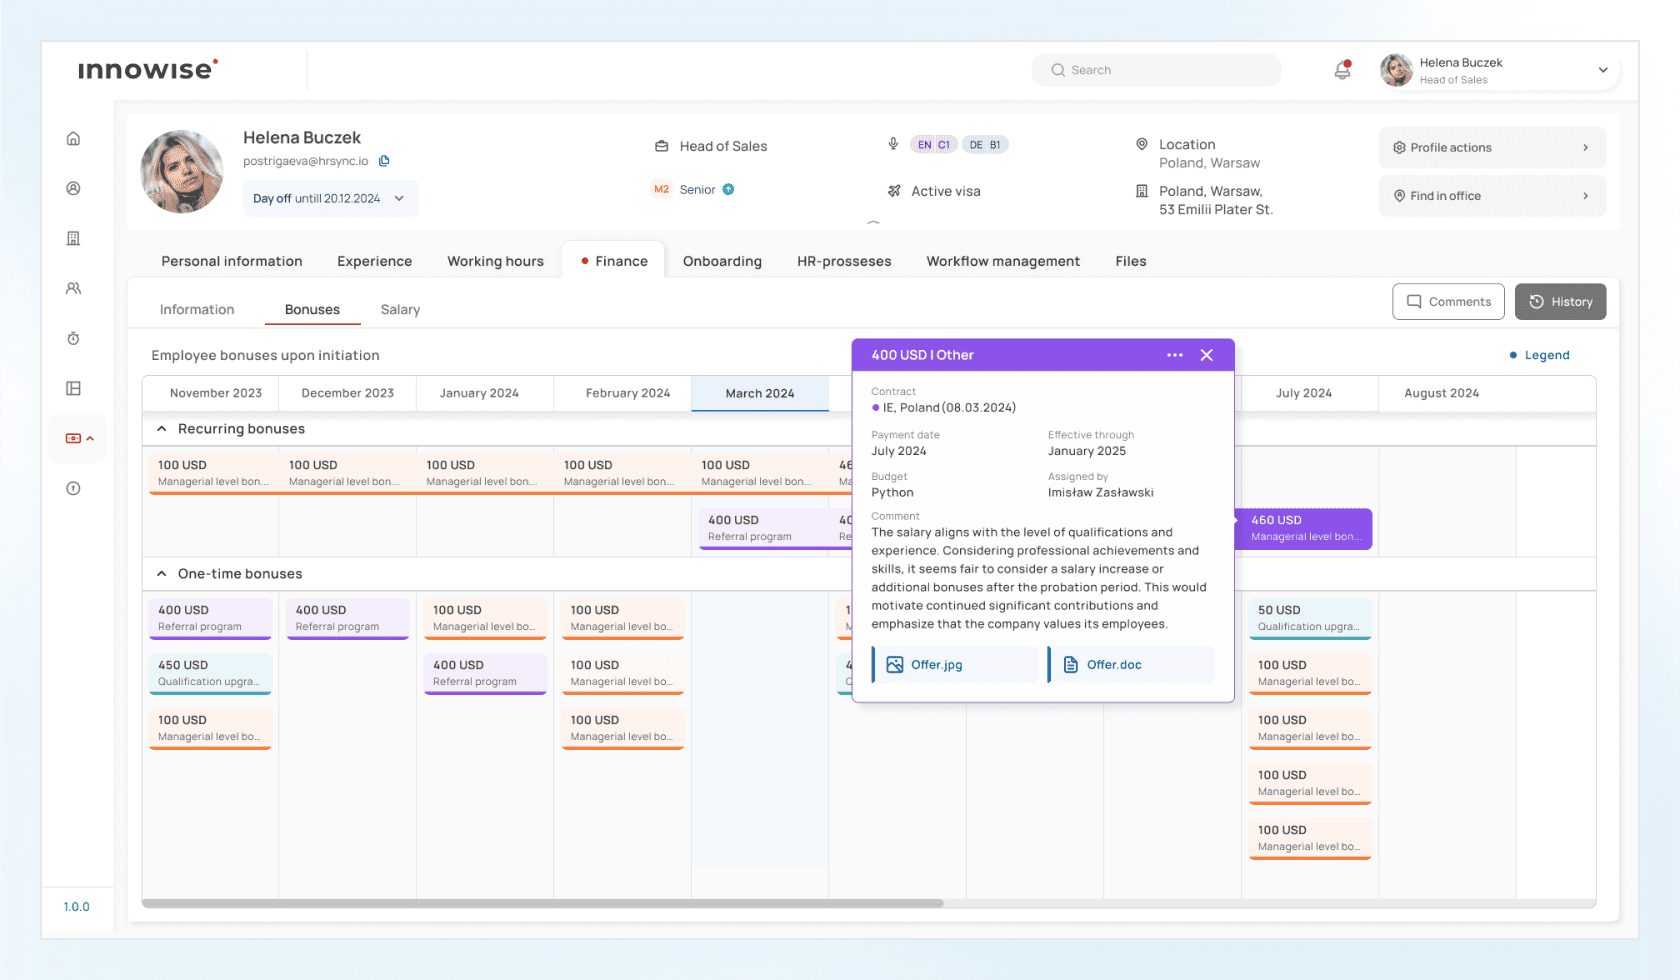
Task: Click the timer icon in sidebar
Action: click(73, 339)
